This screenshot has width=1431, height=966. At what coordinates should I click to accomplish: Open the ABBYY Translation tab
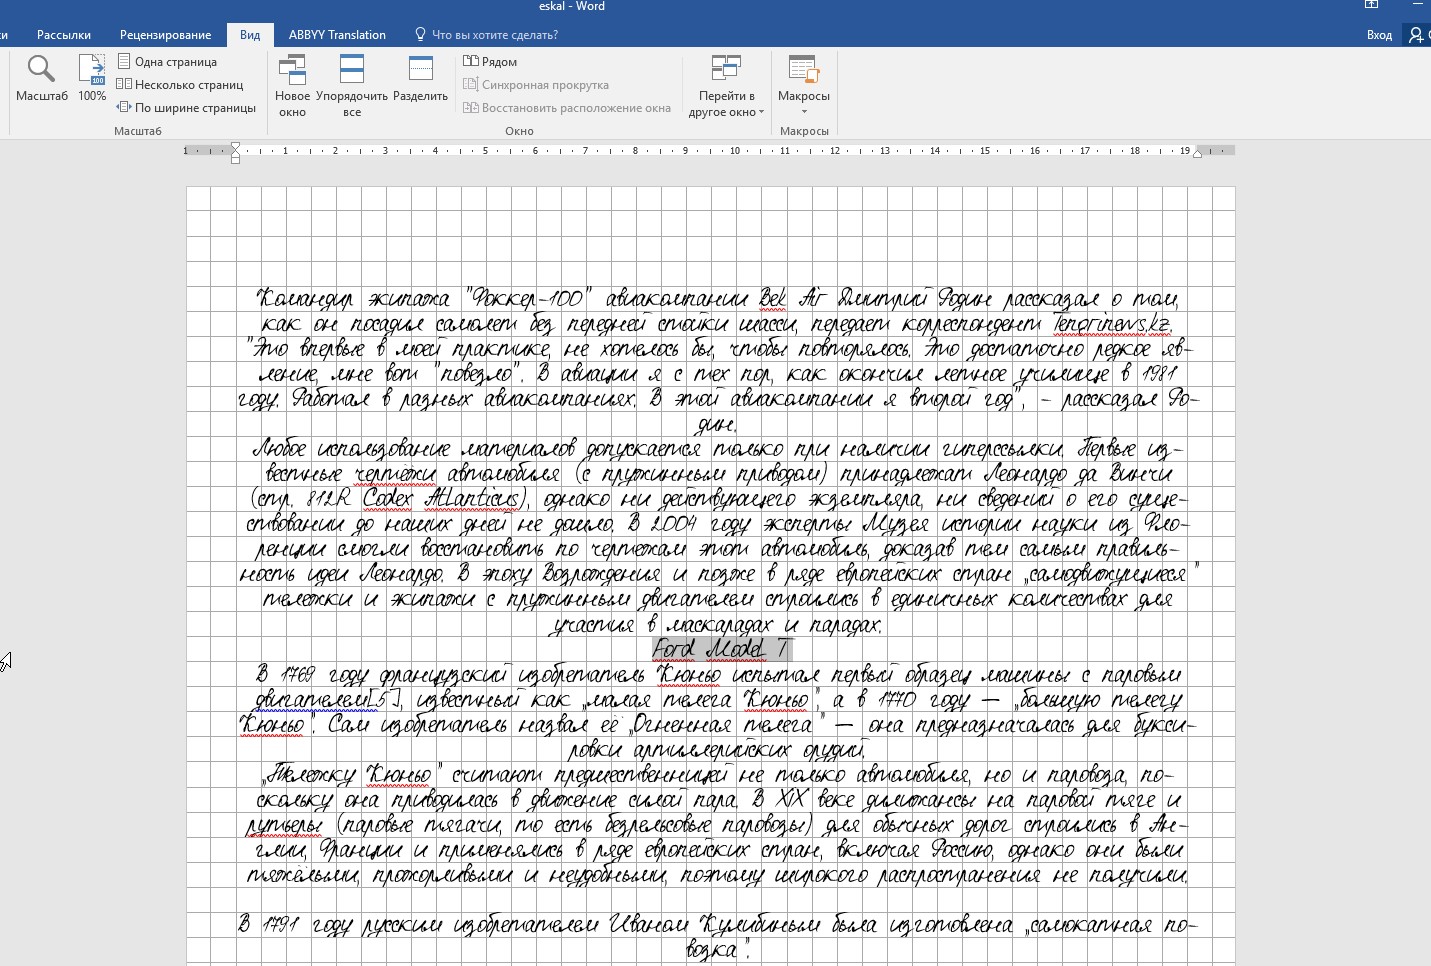[337, 35]
